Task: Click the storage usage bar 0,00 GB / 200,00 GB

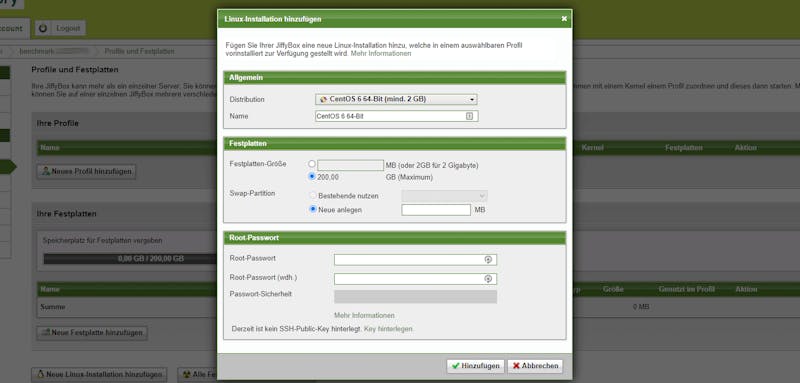Action: click(131, 259)
